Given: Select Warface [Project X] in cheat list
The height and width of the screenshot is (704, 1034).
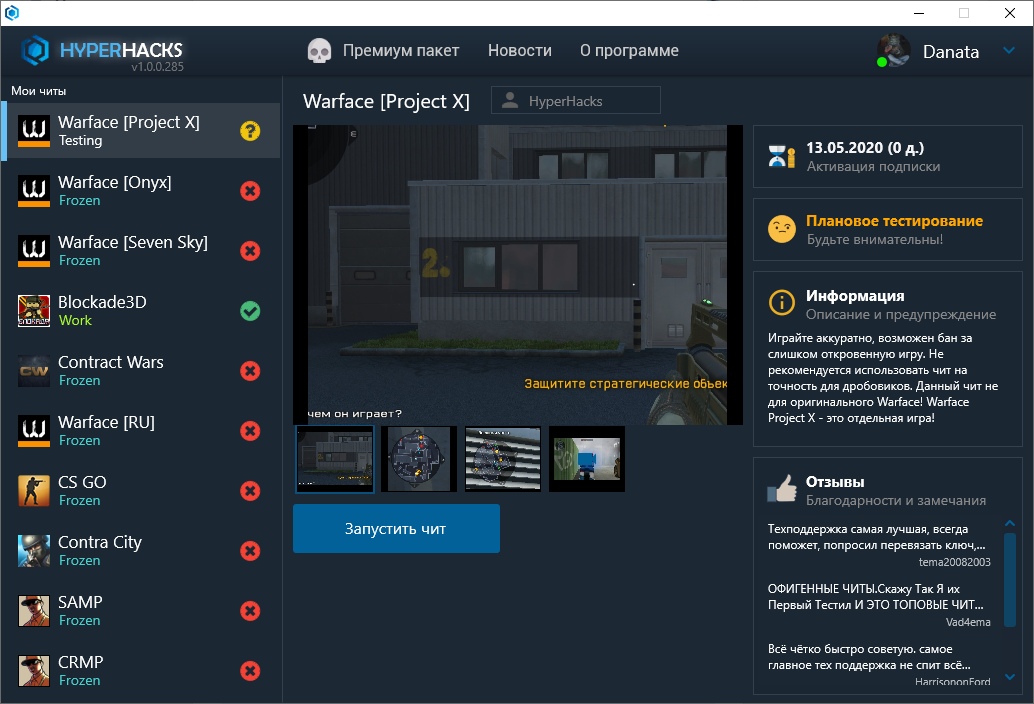Looking at the screenshot, I should pos(140,131).
